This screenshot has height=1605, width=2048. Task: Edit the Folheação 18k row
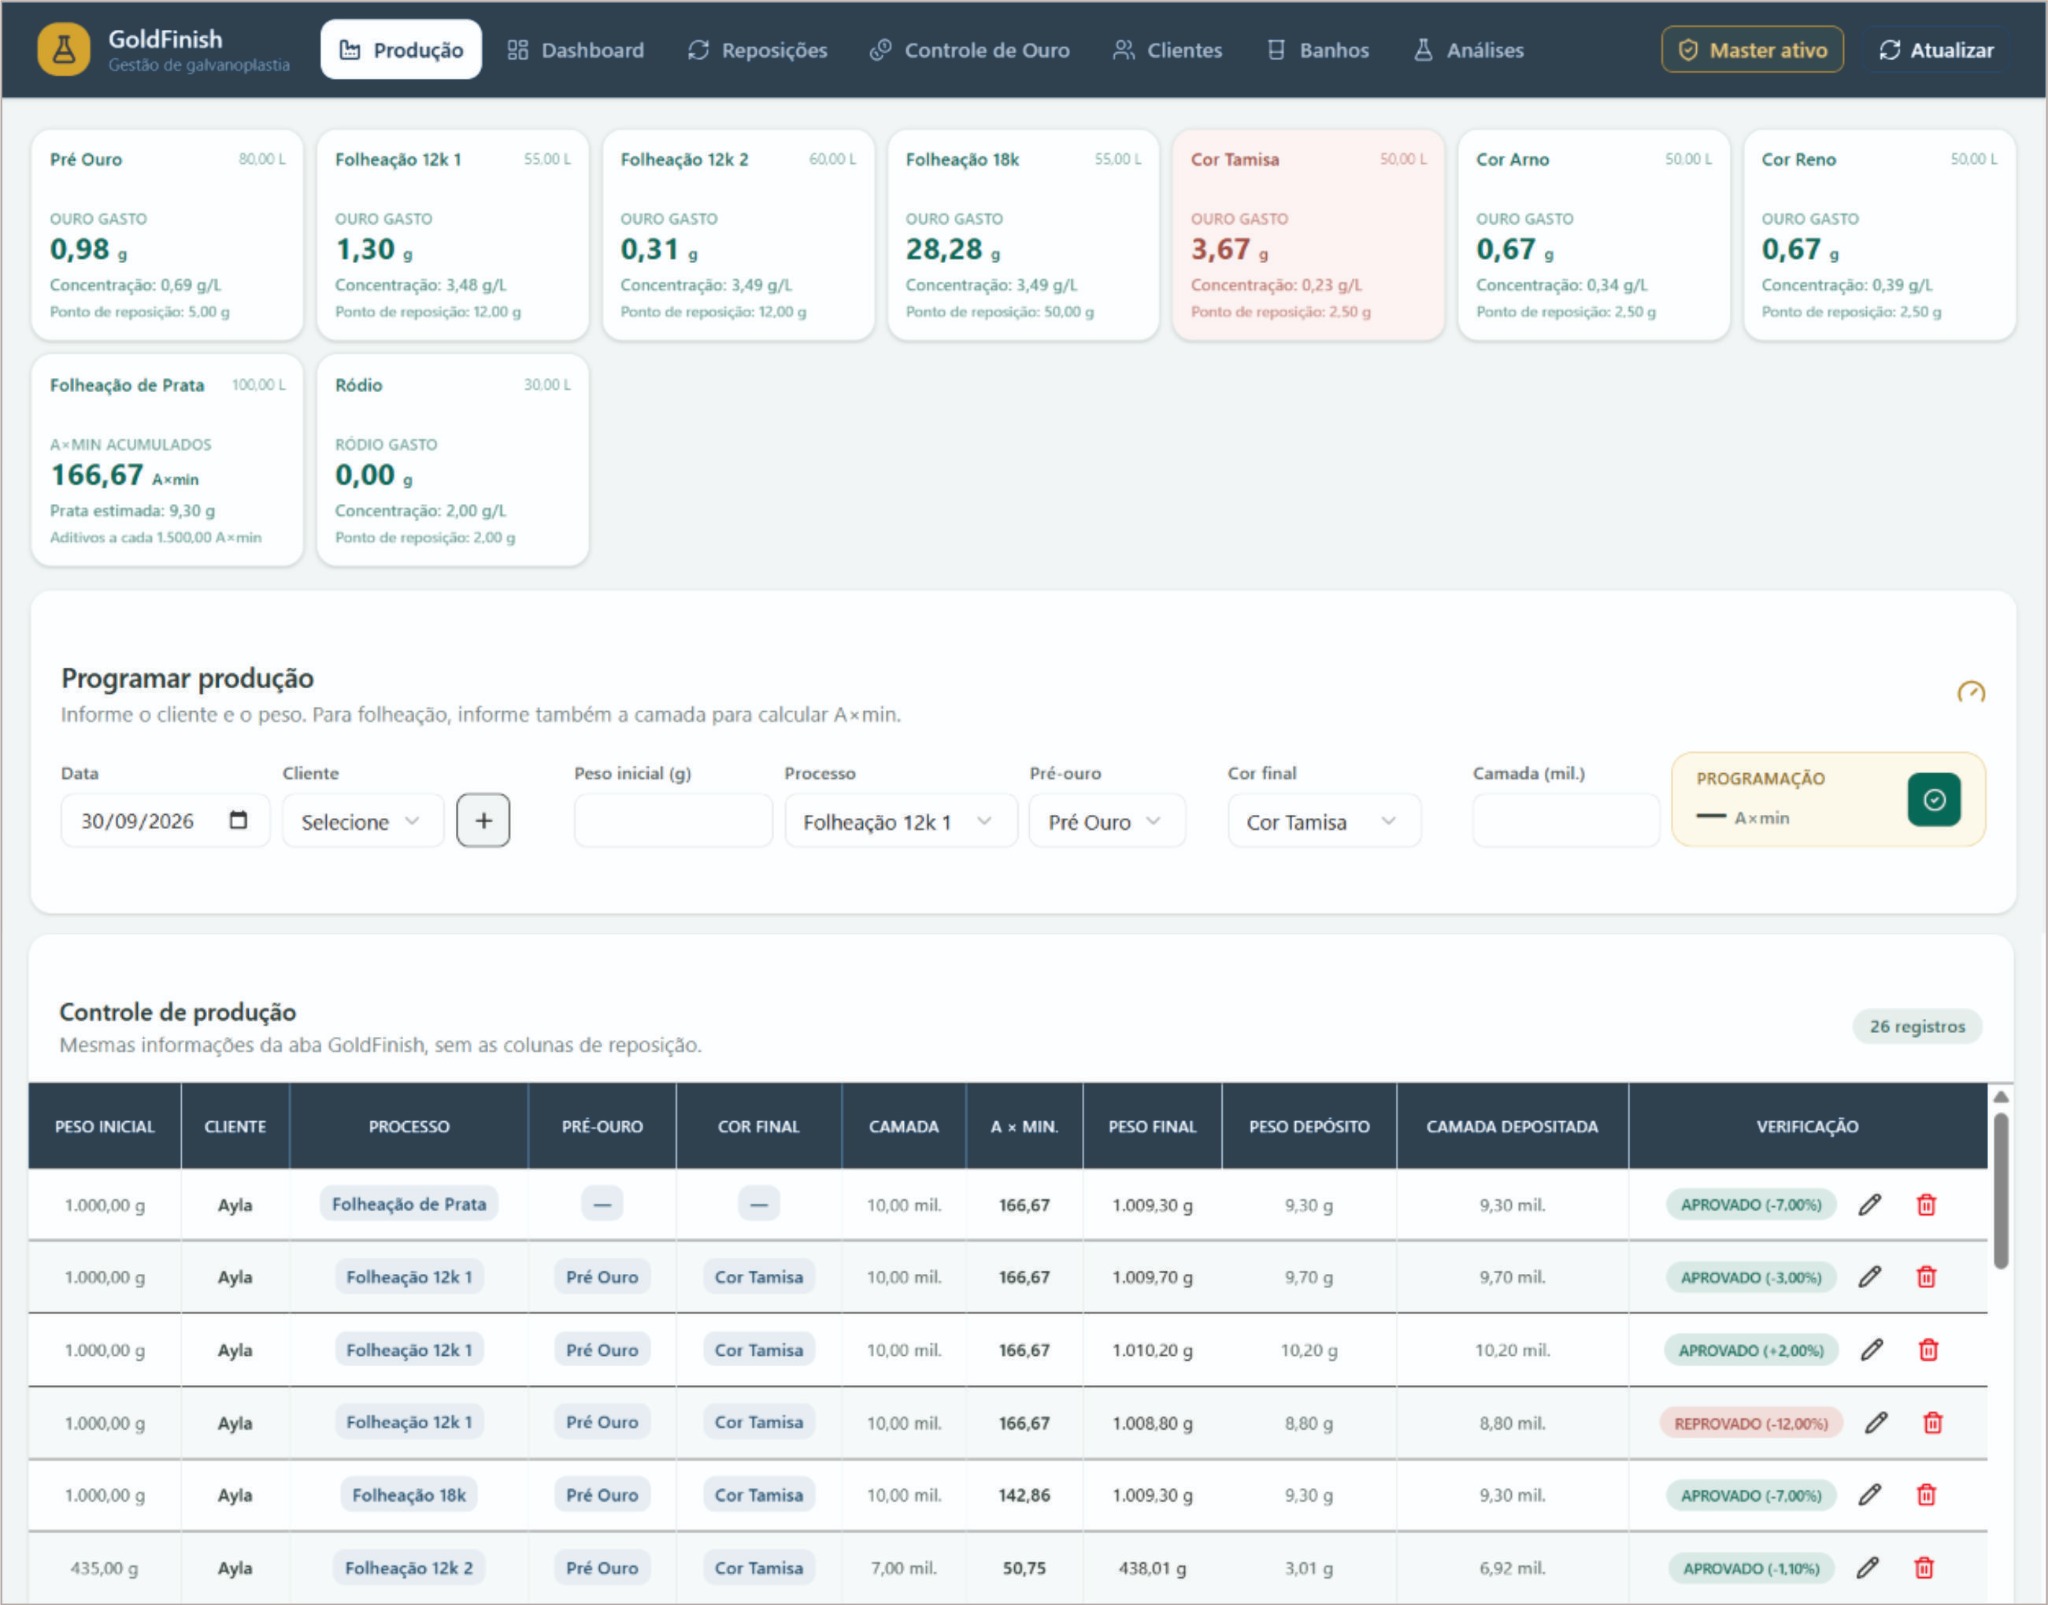(1869, 1495)
